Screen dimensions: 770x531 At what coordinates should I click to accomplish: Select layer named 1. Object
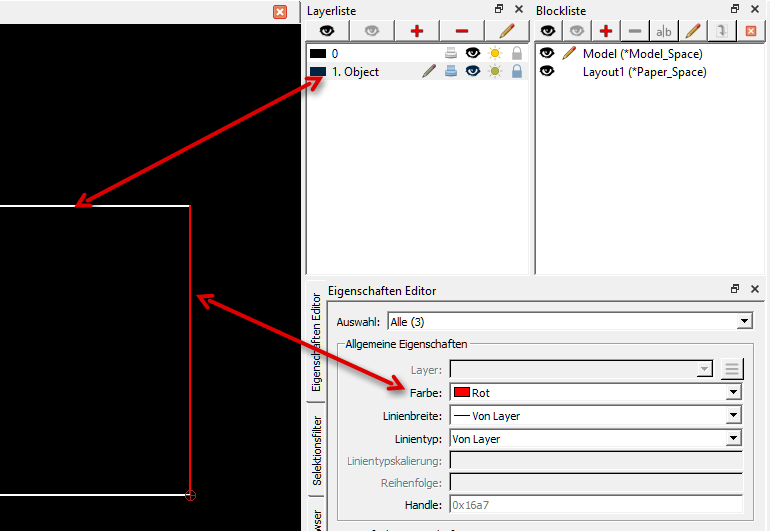click(356, 72)
